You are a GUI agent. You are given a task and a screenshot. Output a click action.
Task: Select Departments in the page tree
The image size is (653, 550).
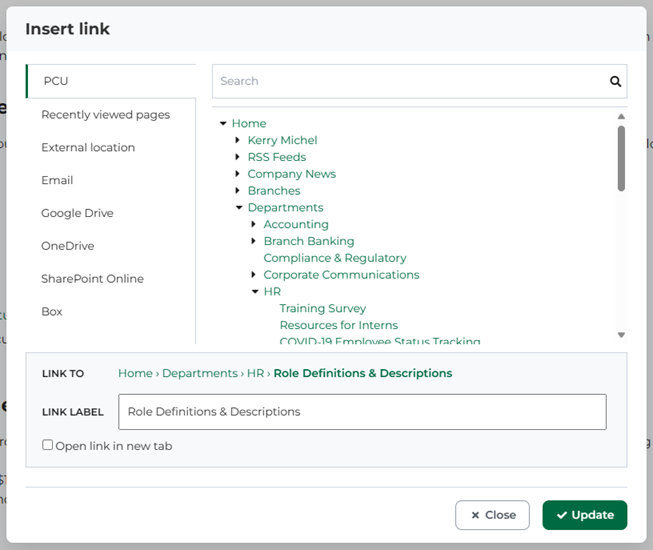point(285,207)
